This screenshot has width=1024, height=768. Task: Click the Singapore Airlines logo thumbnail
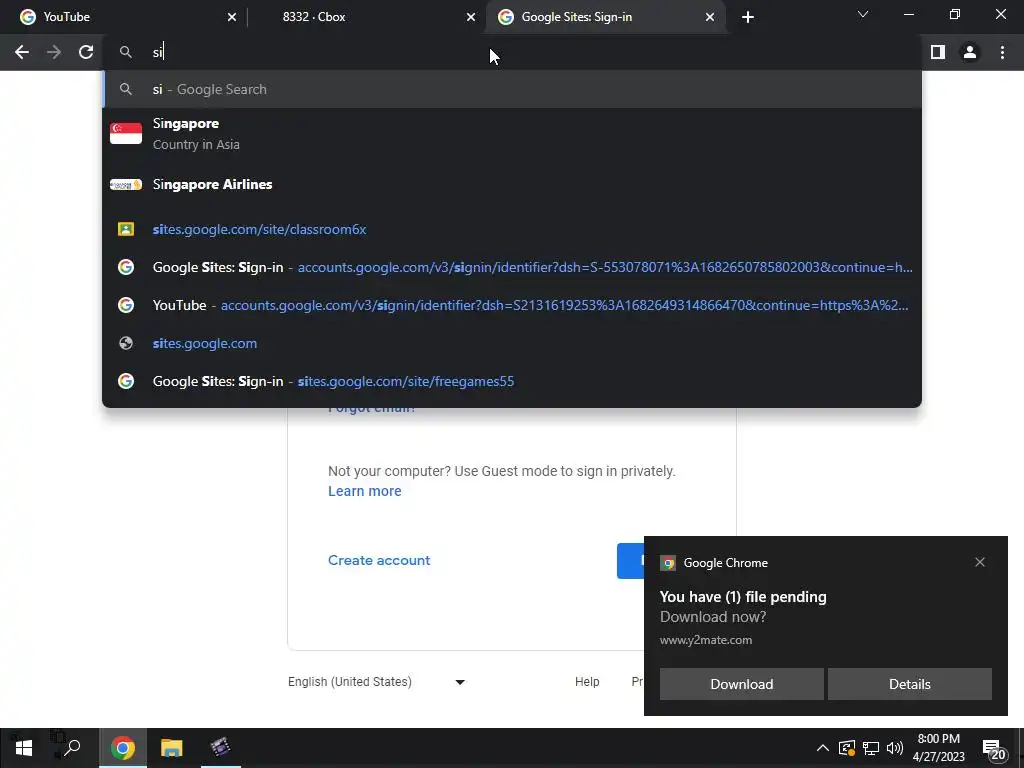pos(126,185)
